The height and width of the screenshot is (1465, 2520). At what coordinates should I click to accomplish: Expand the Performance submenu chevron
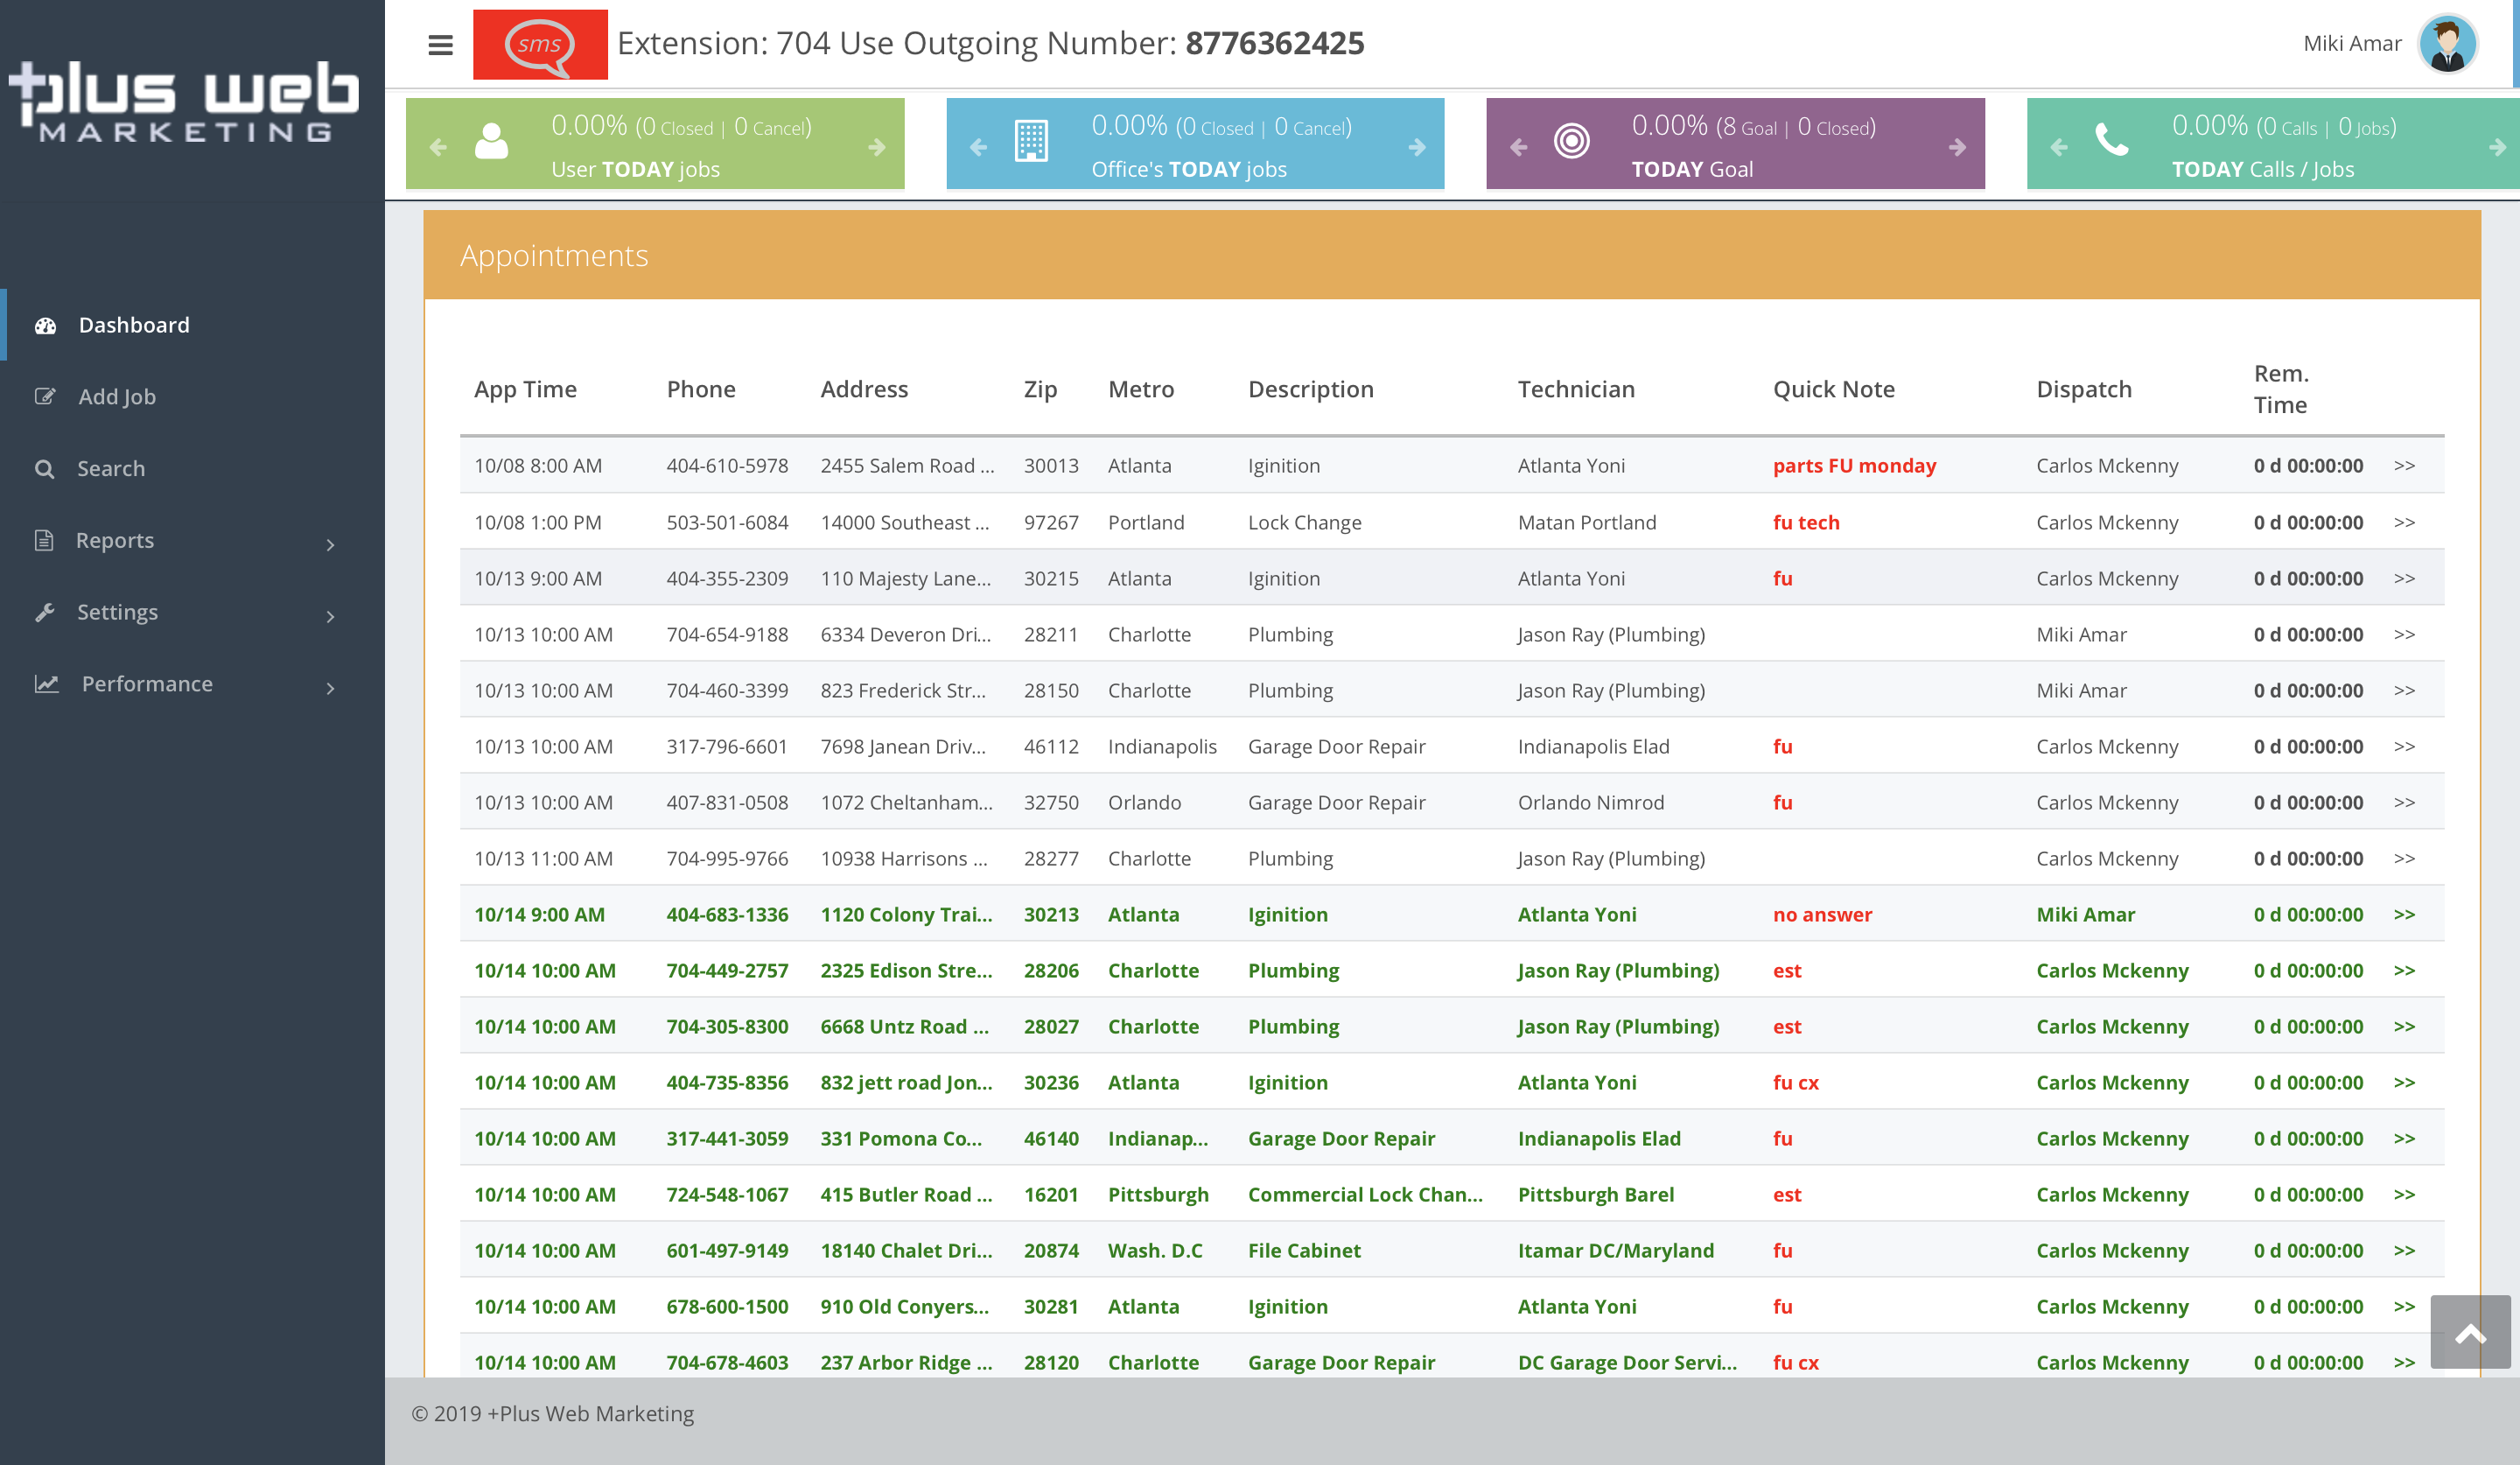pos(331,689)
